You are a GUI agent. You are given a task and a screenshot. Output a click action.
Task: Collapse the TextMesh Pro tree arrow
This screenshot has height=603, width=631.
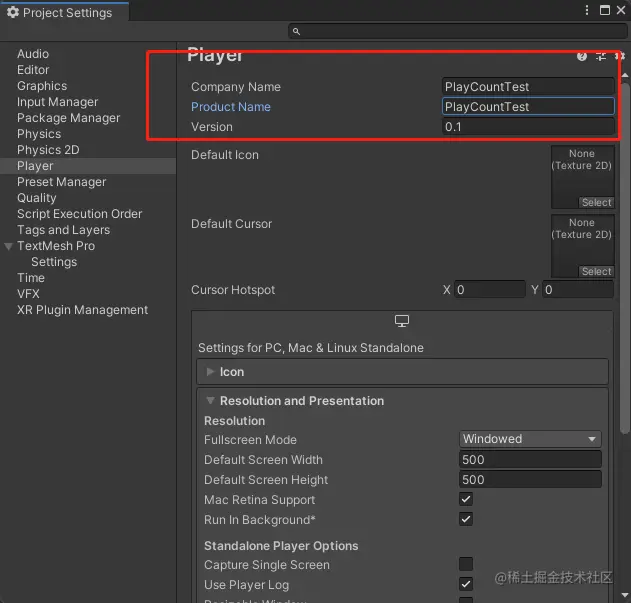[x=8, y=246]
